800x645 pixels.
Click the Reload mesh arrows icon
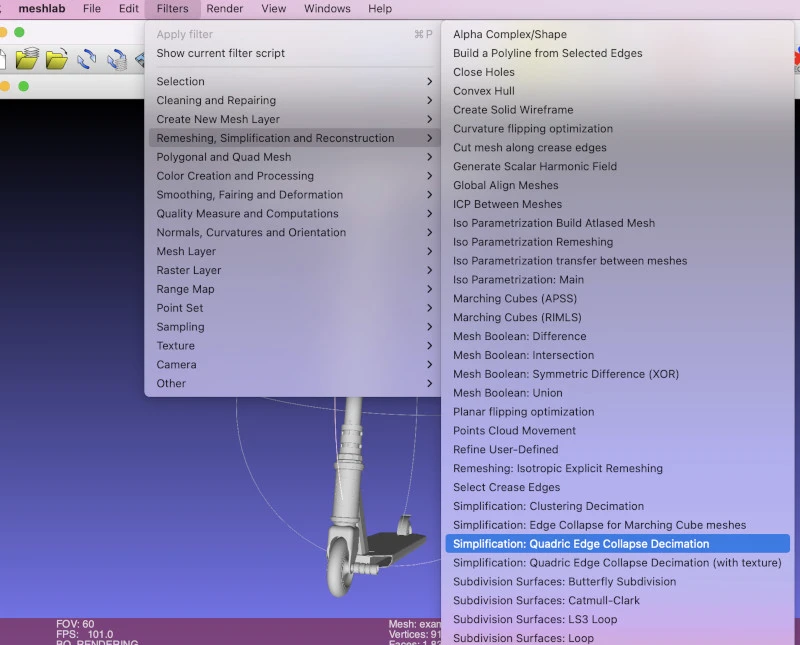click(x=87, y=59)
